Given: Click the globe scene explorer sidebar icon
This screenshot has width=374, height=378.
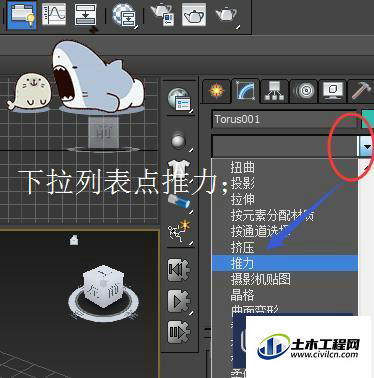Looking at the screenshot, I should 179,99.
